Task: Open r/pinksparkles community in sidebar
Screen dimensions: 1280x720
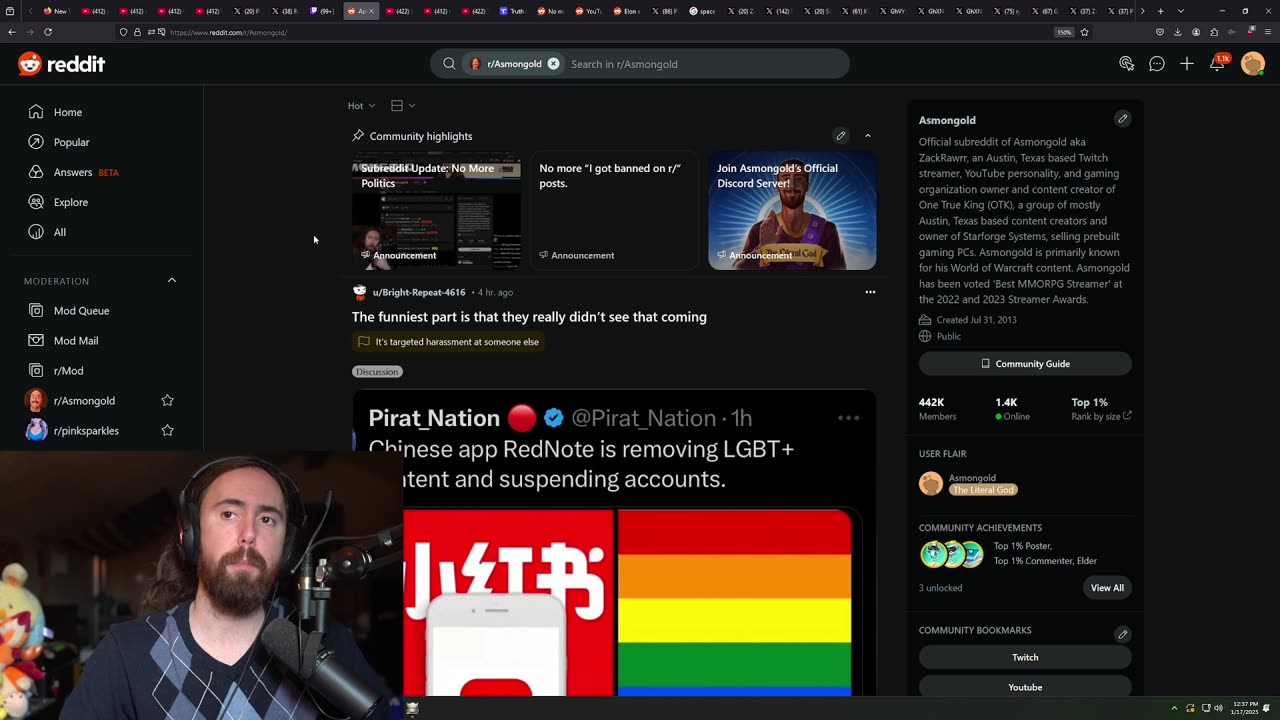Action: coord(86,431)
